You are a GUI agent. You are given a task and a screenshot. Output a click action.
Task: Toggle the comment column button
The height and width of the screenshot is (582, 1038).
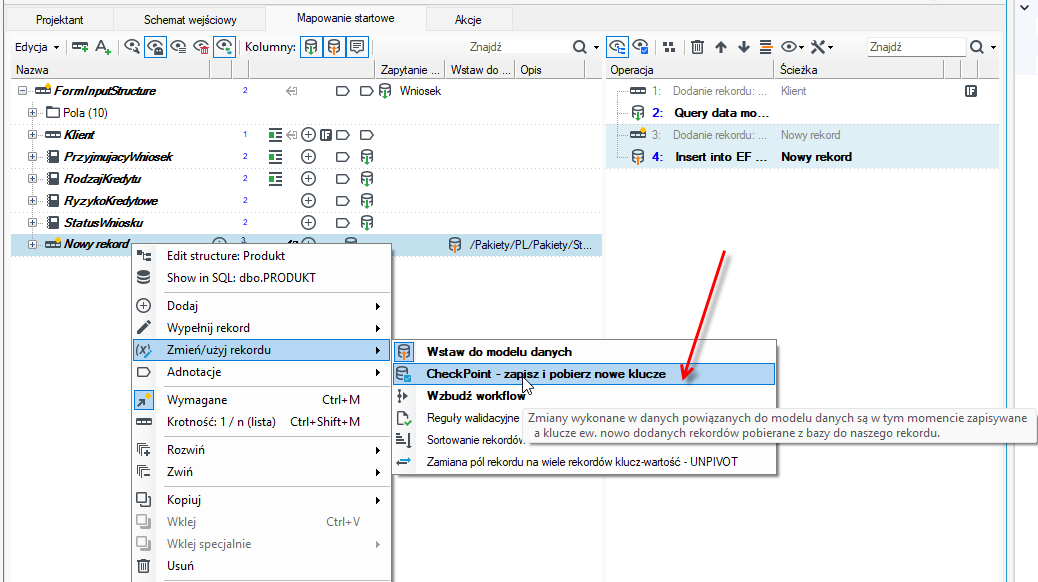click(357, 47)
